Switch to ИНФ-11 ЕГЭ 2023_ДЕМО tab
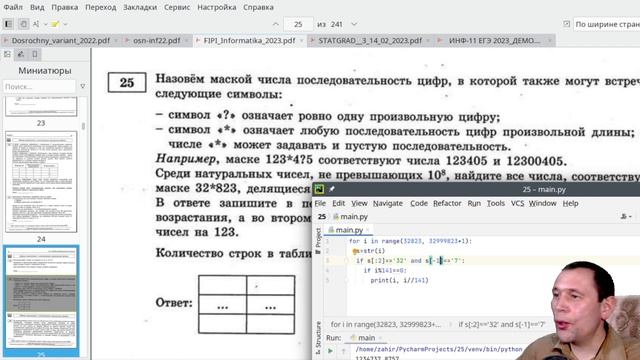This screenshot has width=640, height=360. [x=494, y=40]
